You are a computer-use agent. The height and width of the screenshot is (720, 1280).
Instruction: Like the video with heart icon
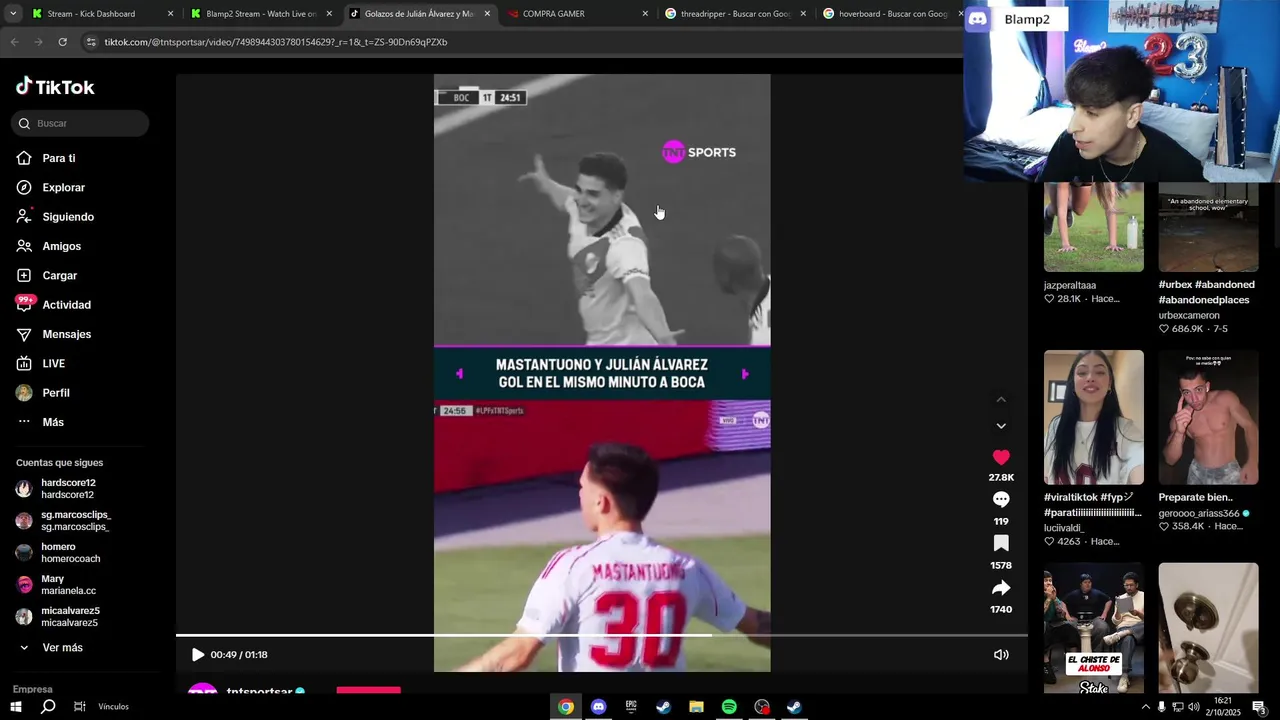[1001, 457]
